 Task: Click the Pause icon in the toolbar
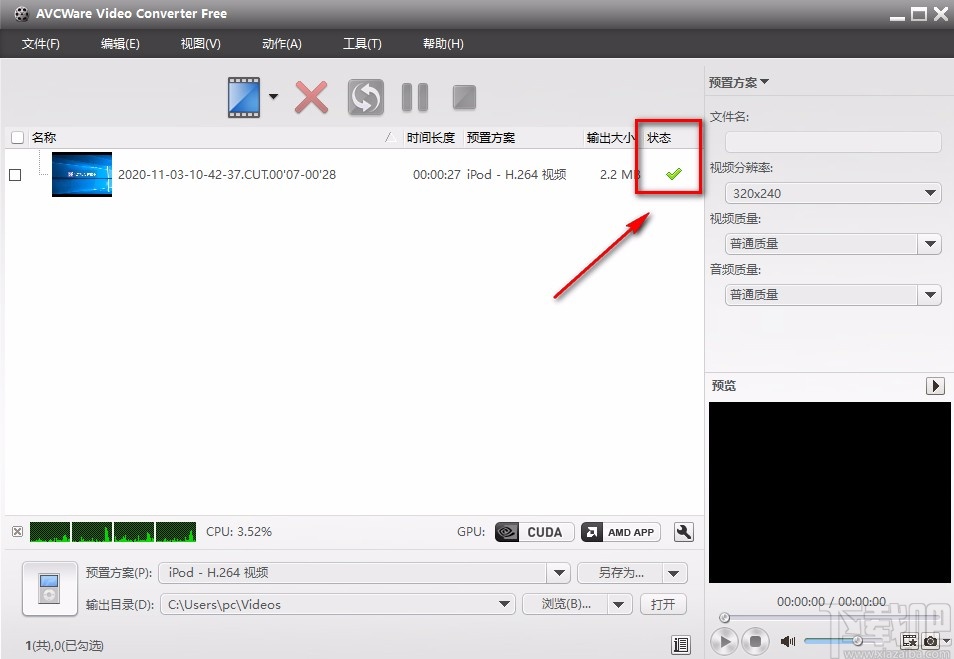click(x=414, y=97)
